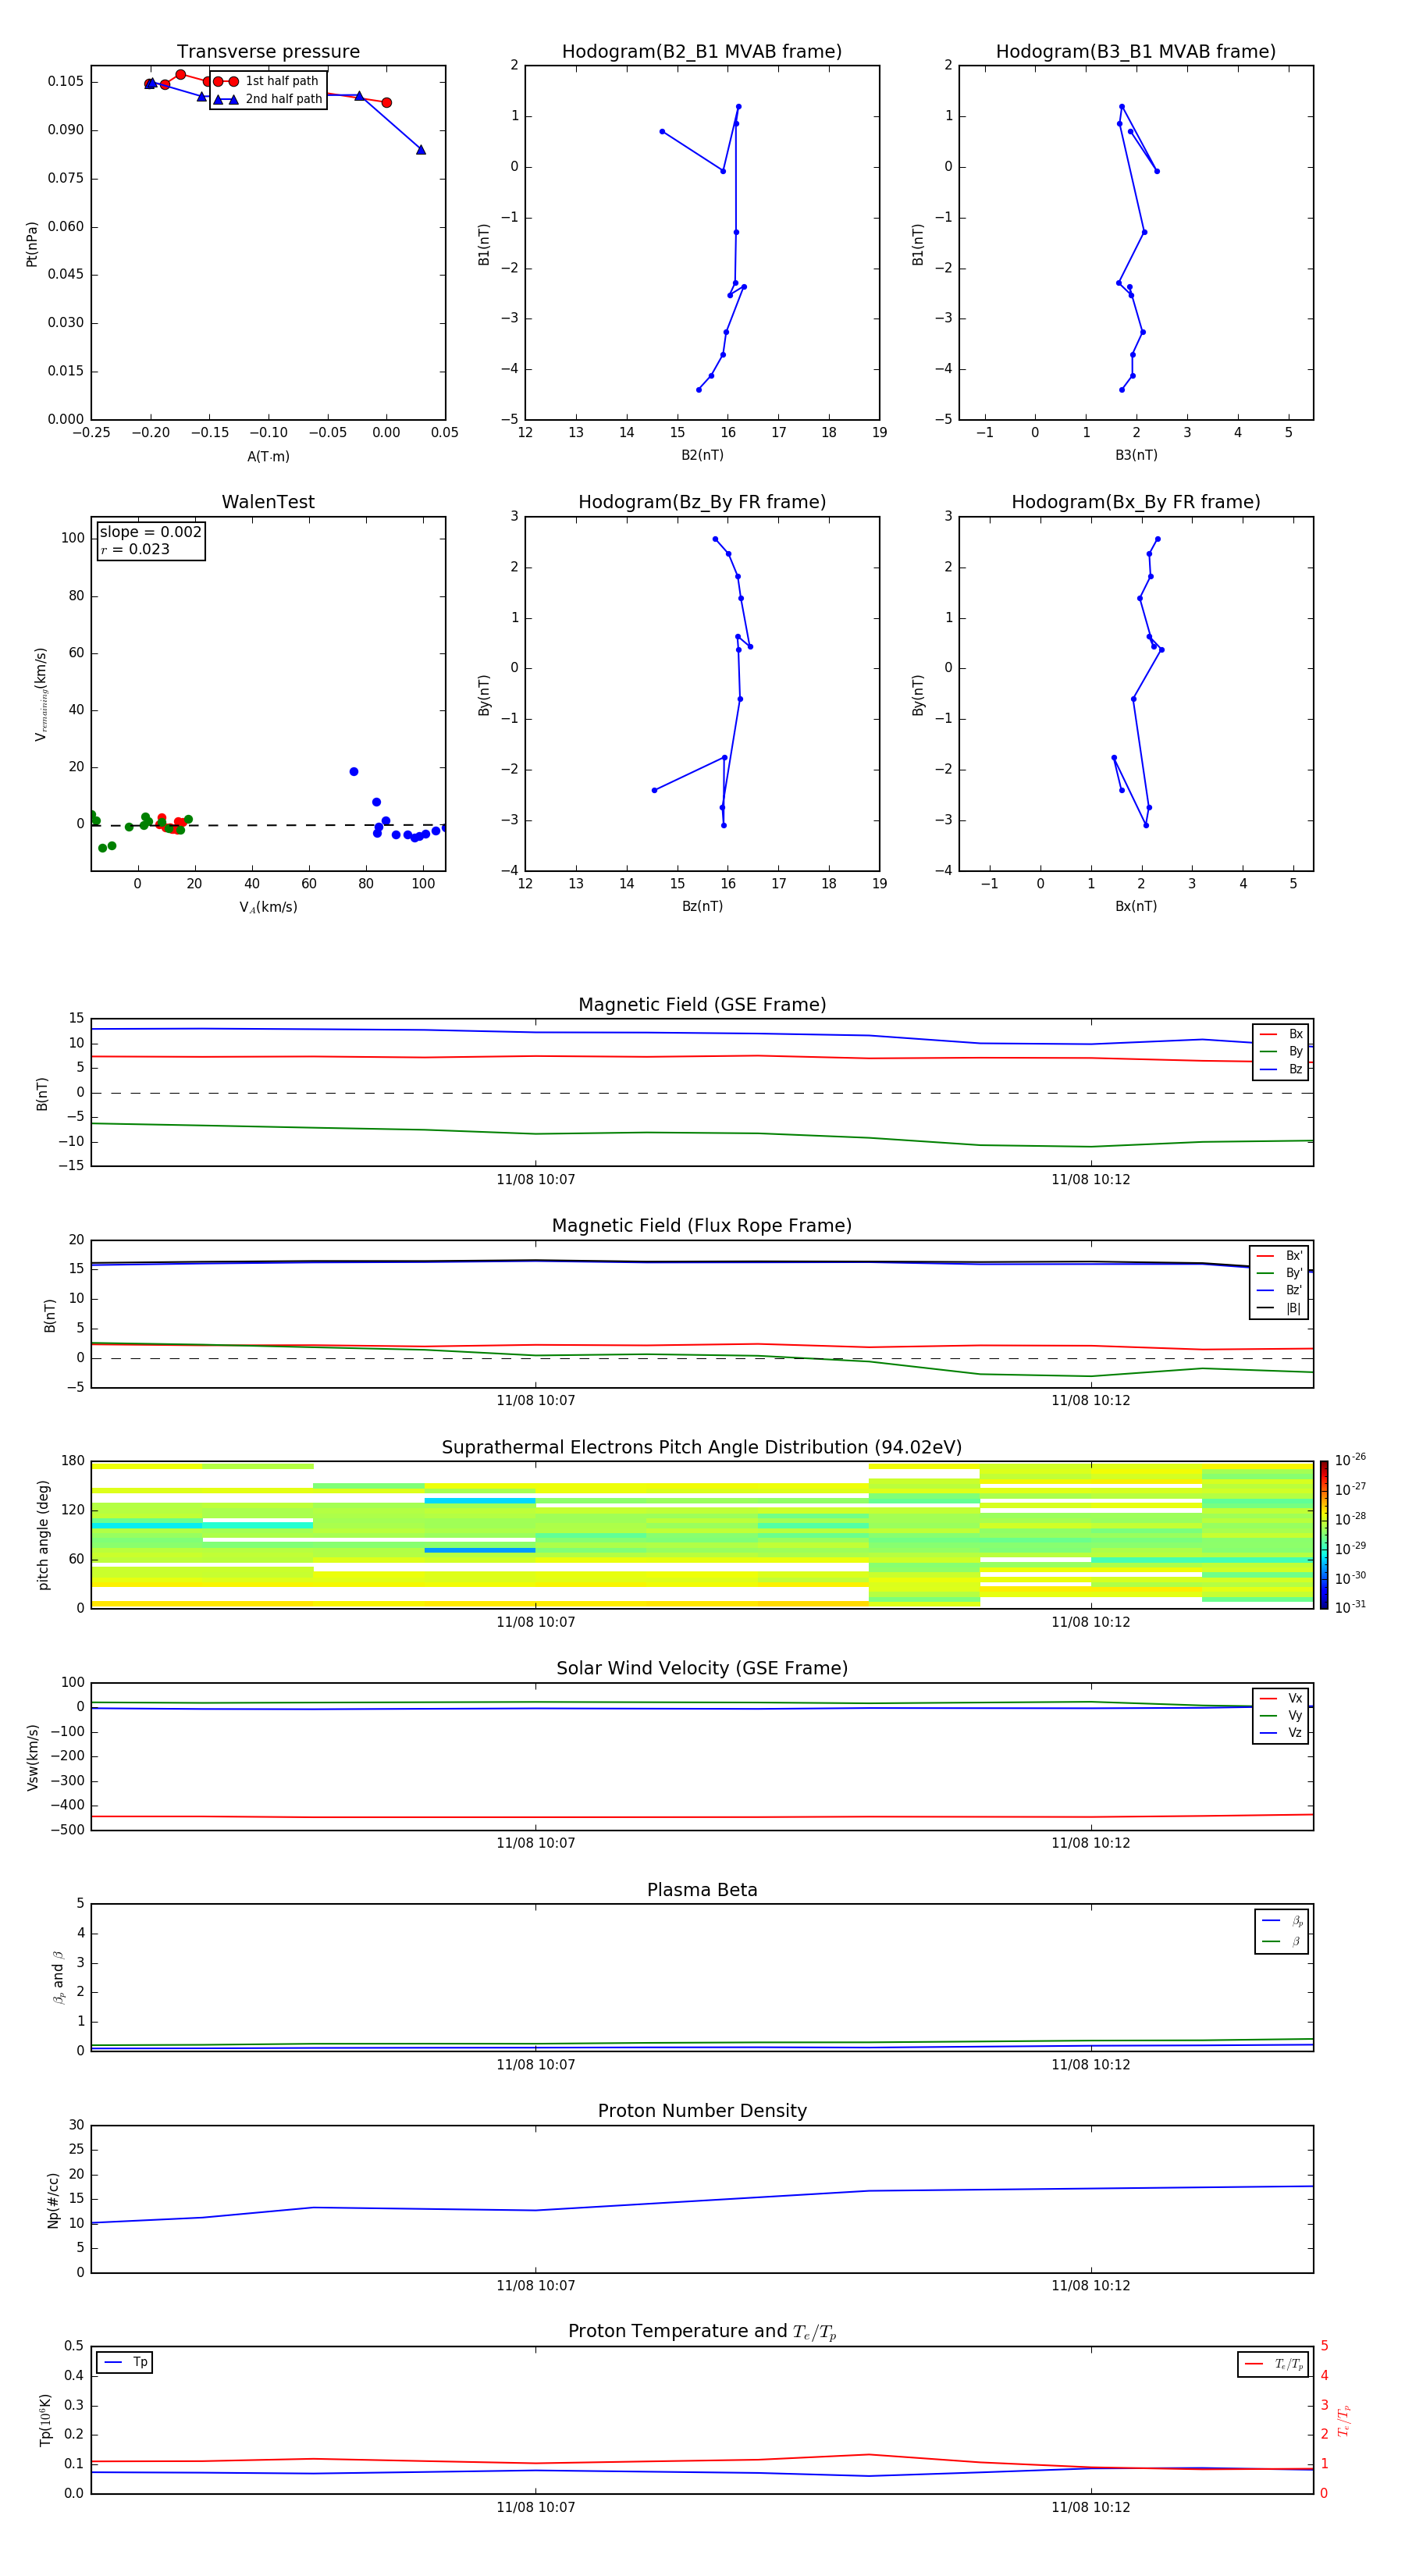The width and height of the screenshot is (1405, 2576).
Task: Click the pitch angle colorbar
Action: tap(1324, 1535)
